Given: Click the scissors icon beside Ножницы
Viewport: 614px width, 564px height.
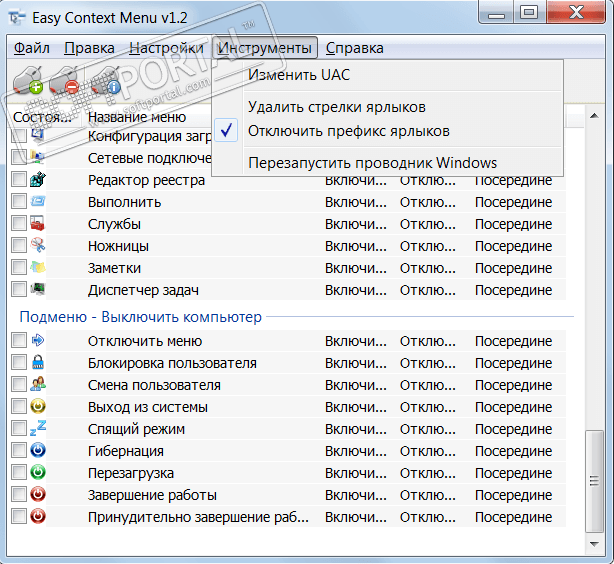Looking at the screenshot, I should coord(38,245).
